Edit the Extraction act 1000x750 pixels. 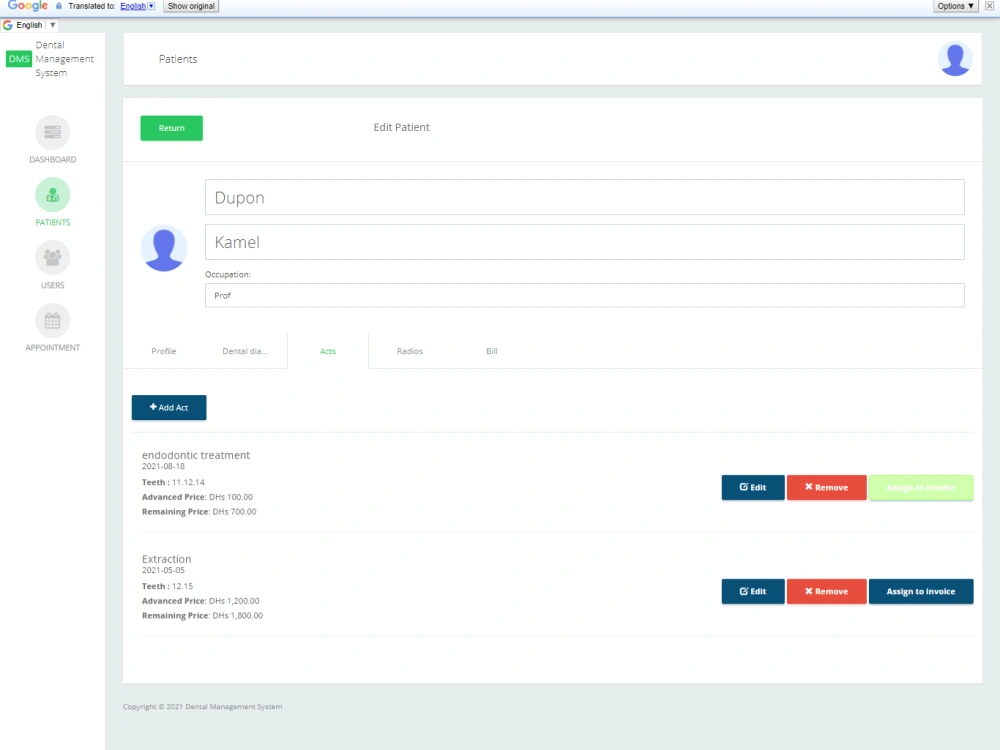point(753,591)
